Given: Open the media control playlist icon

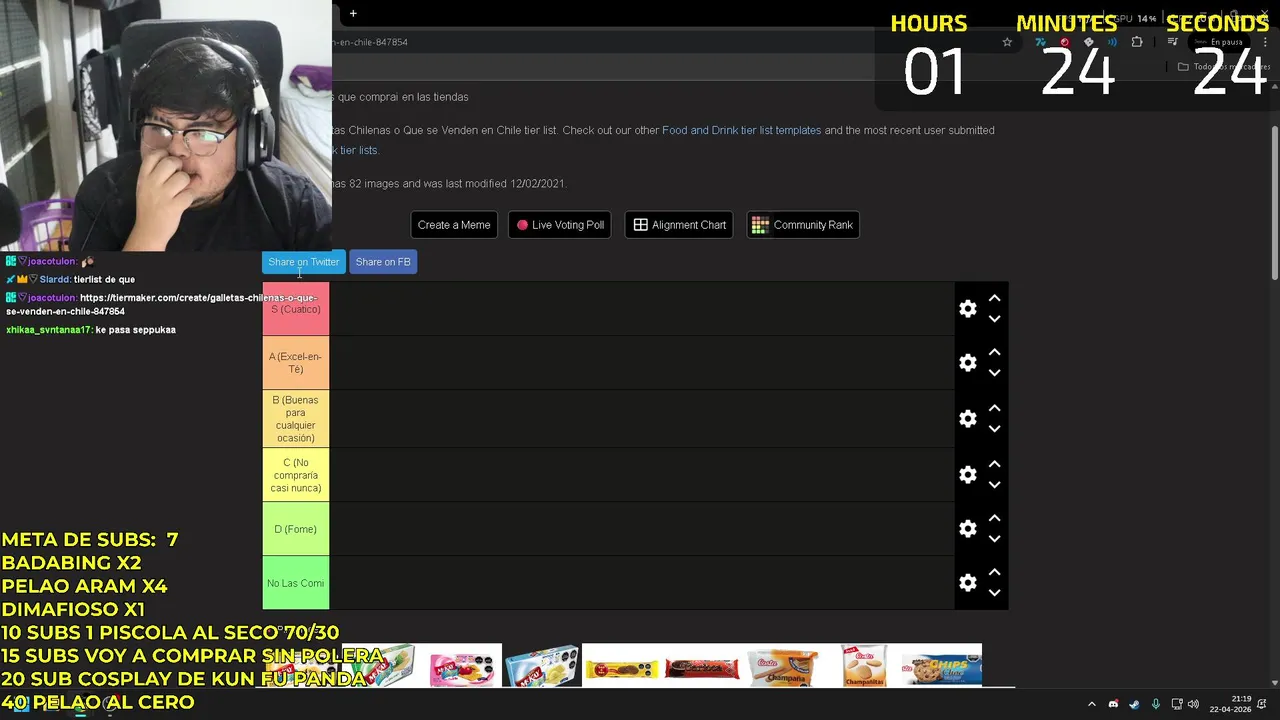Looking at the screenshot, I should click(1173, 42).
